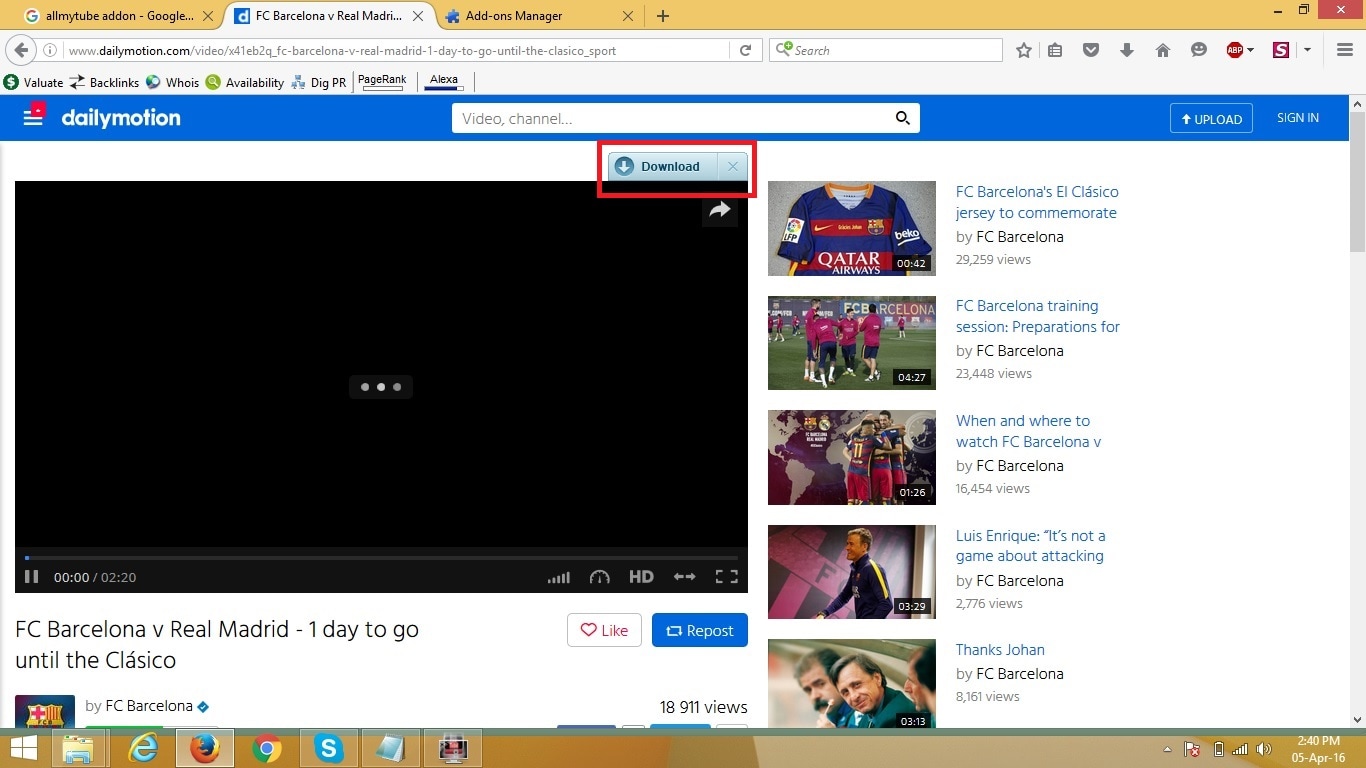This screenshot has width=1366, height=768.
Task: Open the Luis Enrique video thumbnail
Action: pyautogui.click(x=852, y=572)
